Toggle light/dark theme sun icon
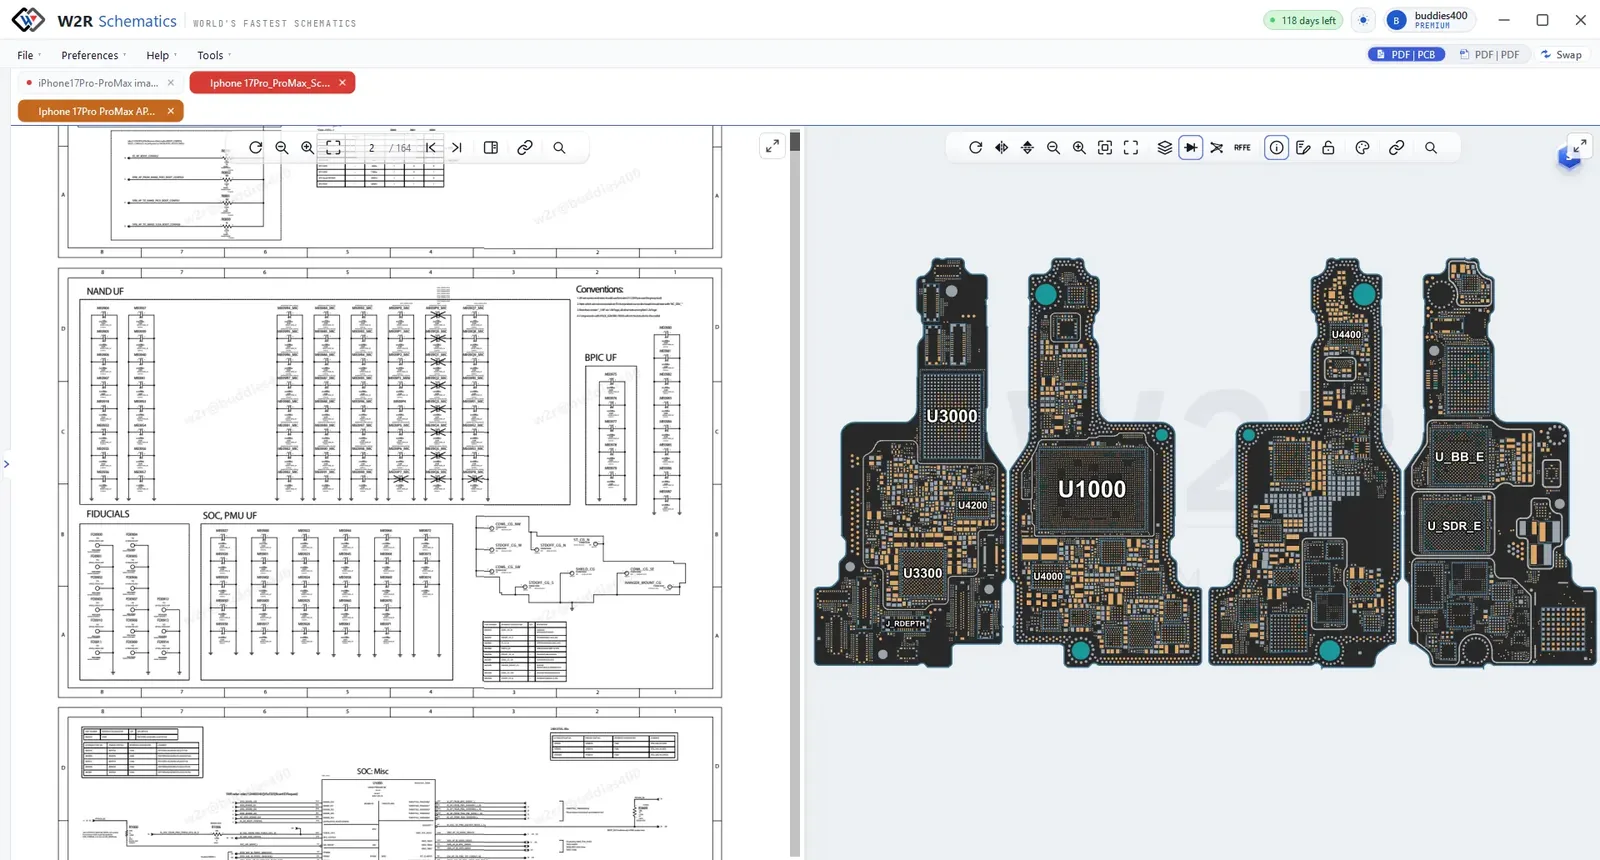1600x860 pixels. (x=1363, y=20)
